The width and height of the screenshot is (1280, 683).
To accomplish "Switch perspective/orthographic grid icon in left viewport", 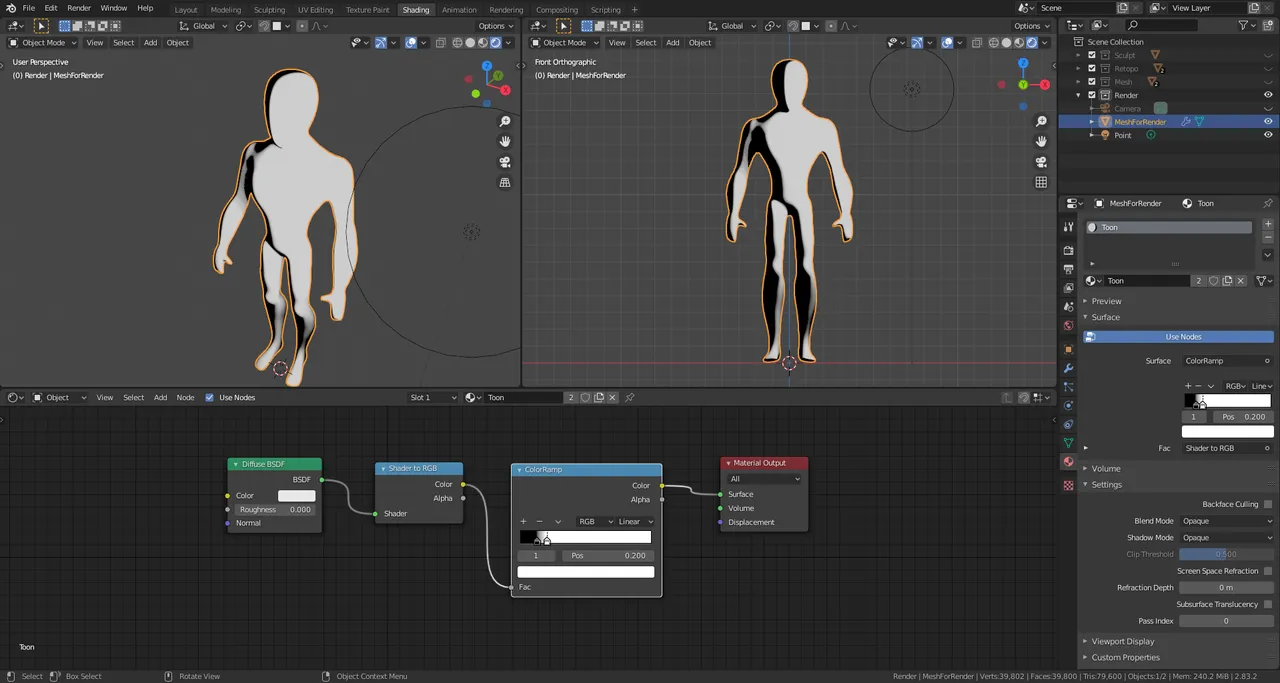I will [x=505, y=182].
